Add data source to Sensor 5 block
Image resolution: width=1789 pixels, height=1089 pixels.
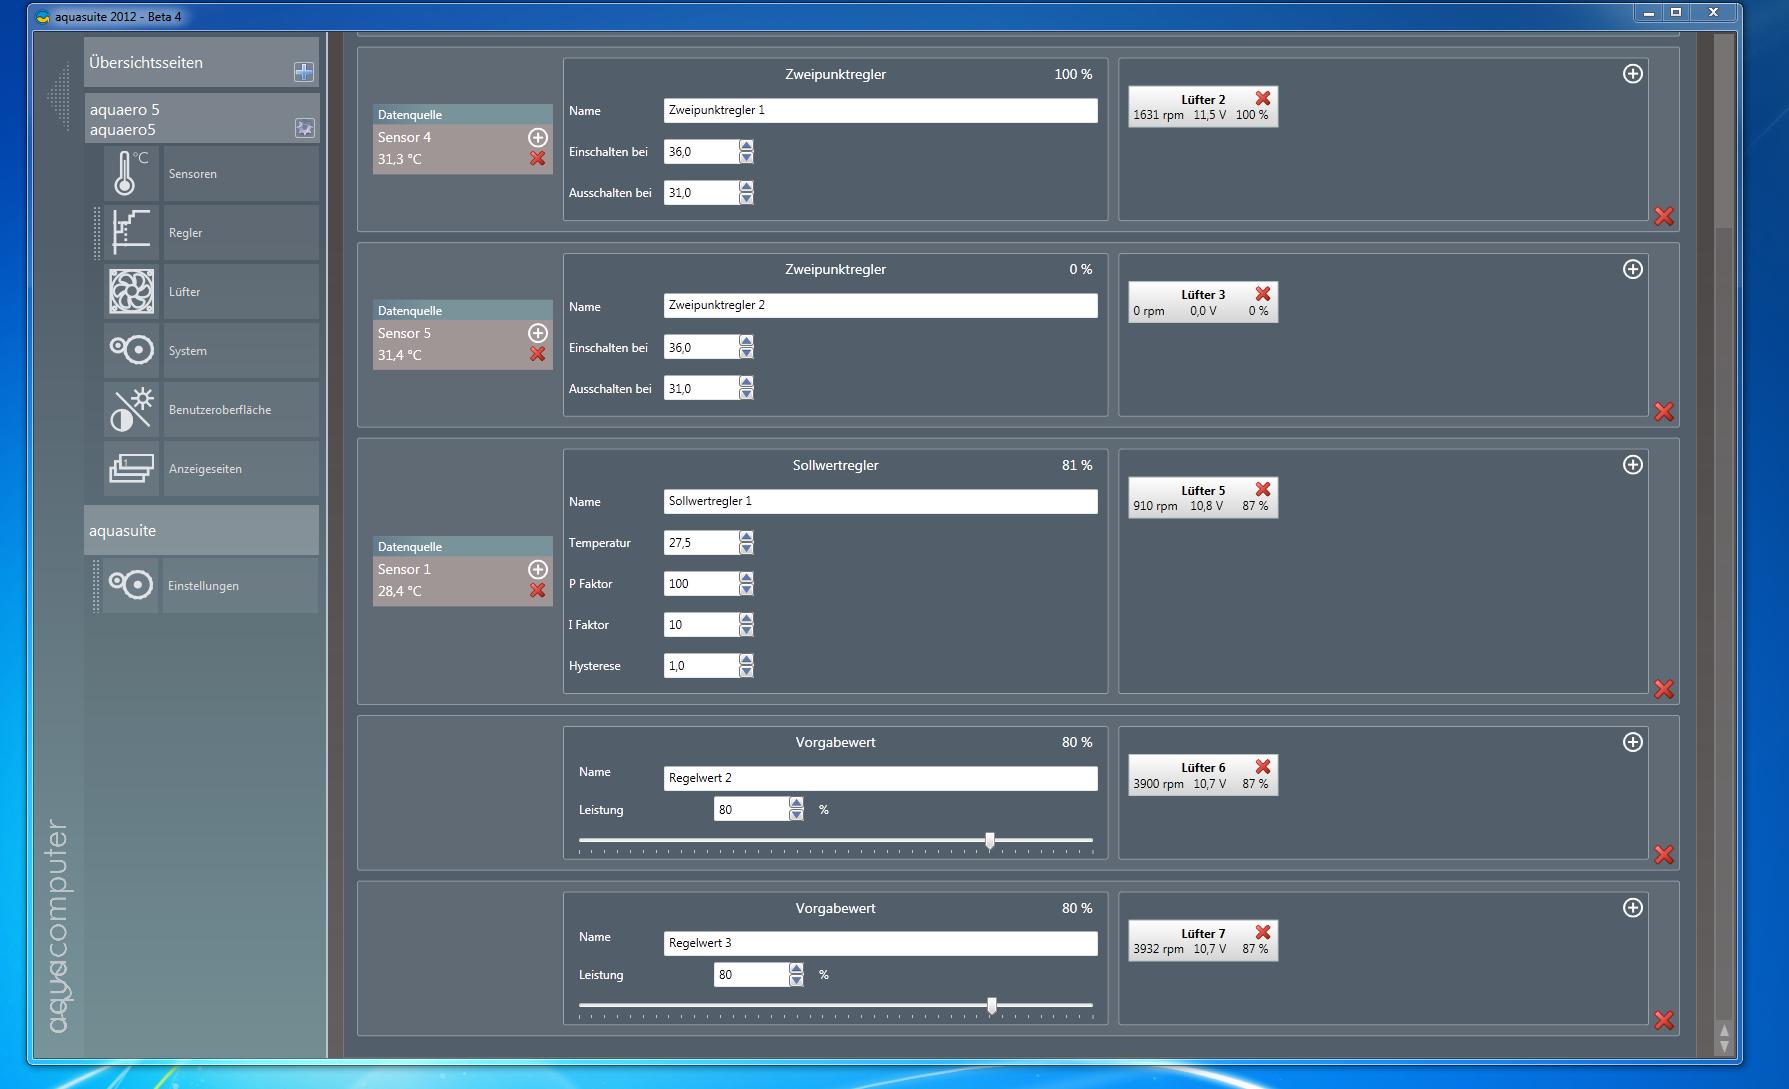coord(538,333)
